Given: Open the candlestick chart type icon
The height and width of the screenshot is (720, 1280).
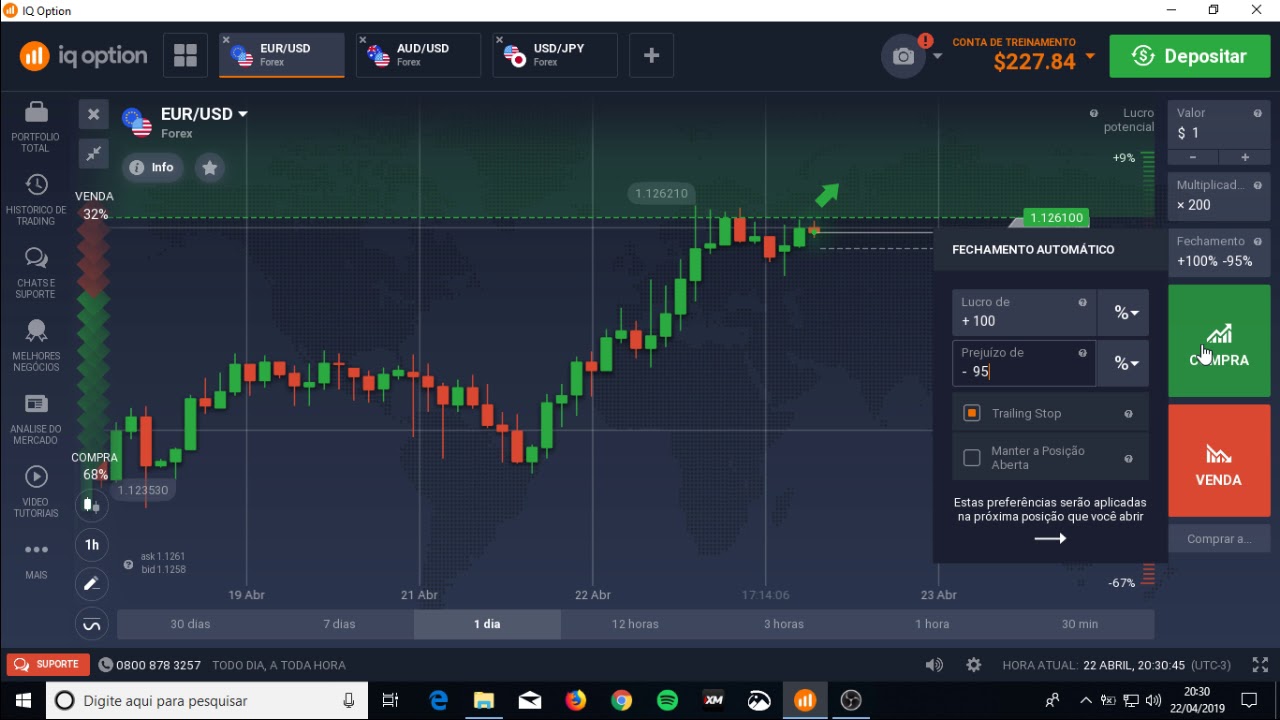Looking at the screenshot, I should tap(91, 505).
